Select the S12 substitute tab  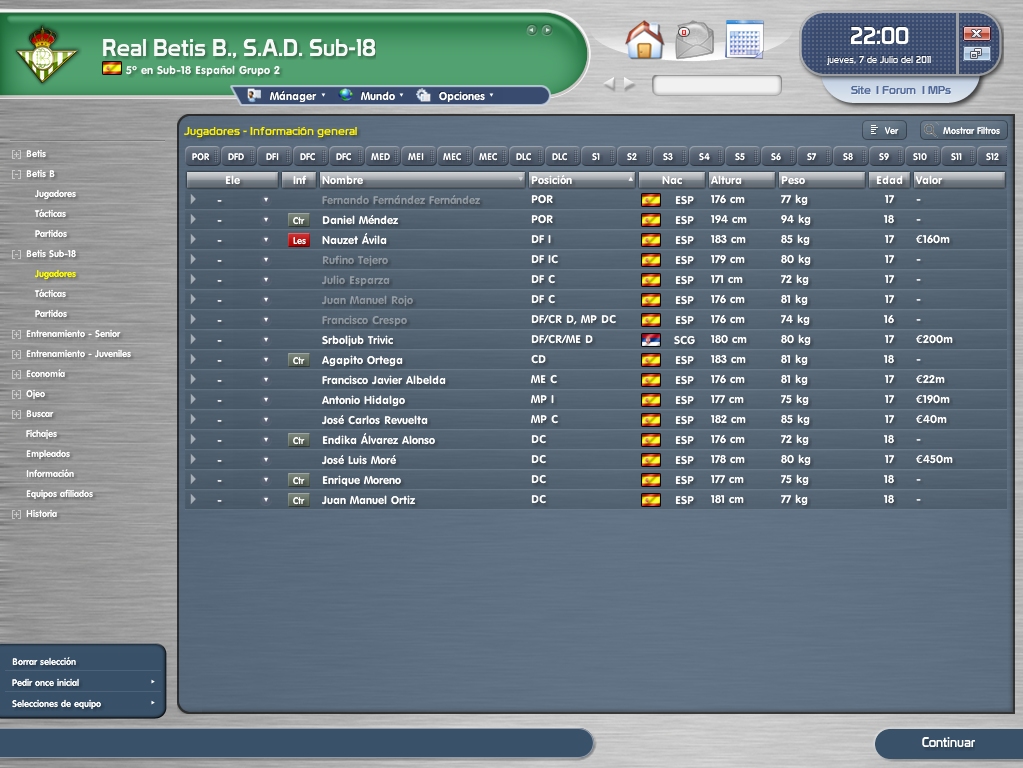pos(992,157)
